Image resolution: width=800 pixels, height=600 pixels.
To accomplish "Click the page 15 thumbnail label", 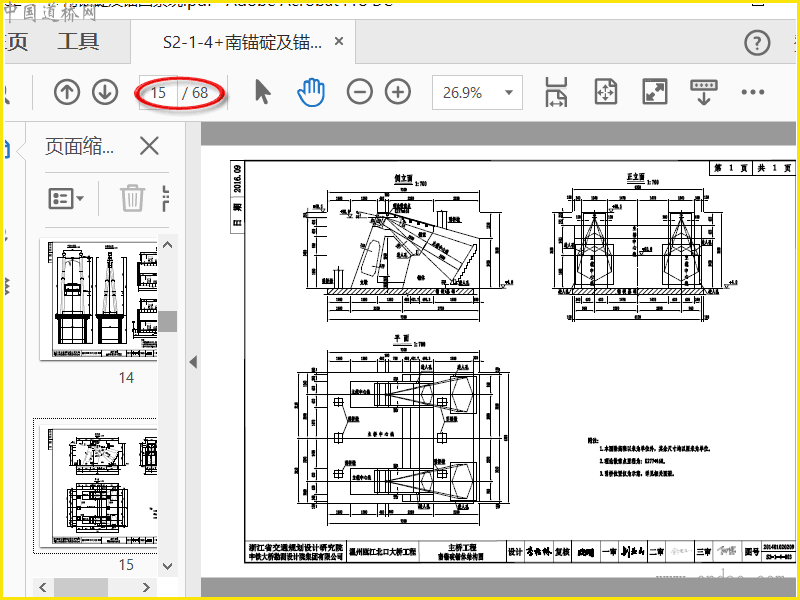I will pos(126,565).
